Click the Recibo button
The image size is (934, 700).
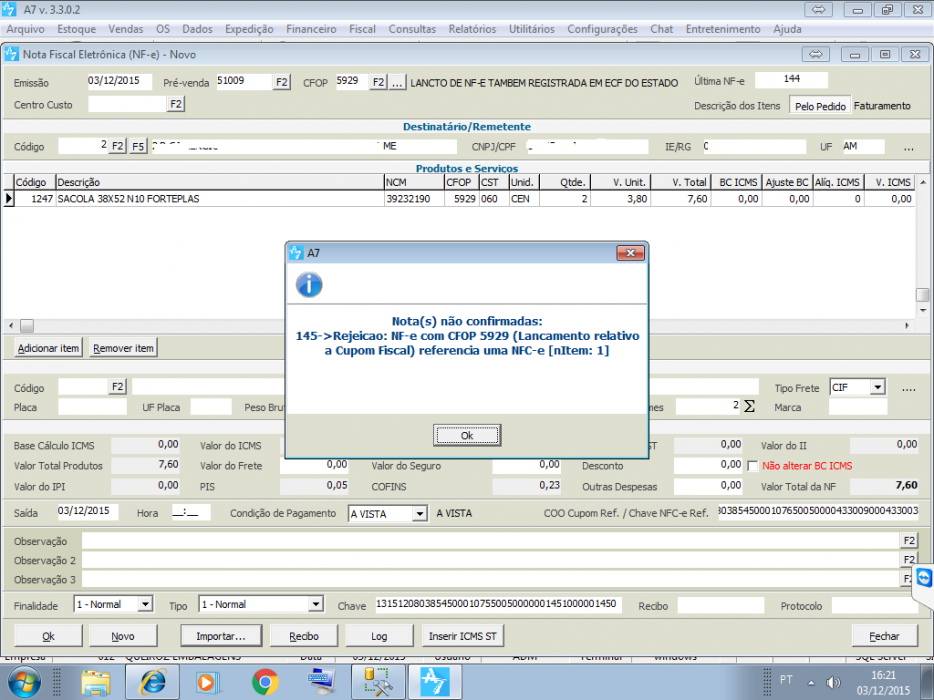point(304,636)
